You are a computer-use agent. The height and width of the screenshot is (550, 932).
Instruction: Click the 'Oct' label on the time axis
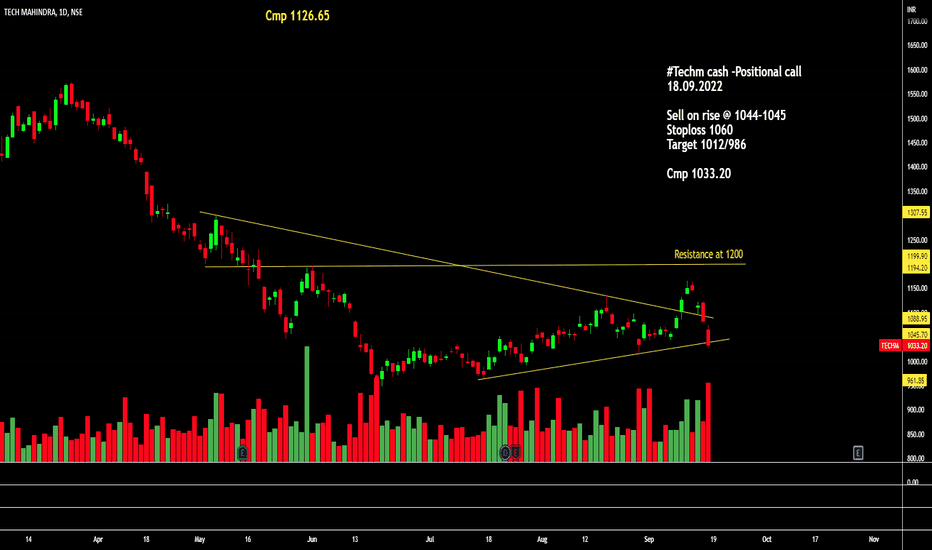(x=767, y=539)
